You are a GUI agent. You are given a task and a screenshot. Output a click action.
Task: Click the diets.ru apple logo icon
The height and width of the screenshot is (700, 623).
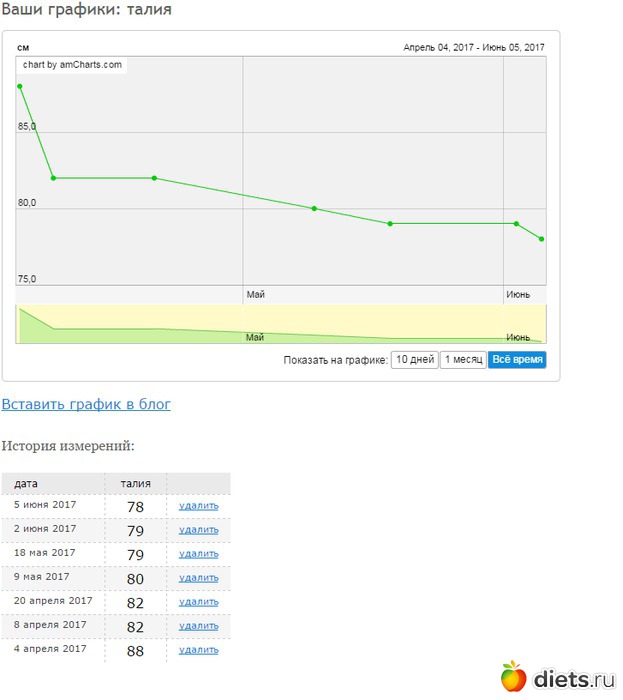pyautogui.click(x=513, y=676)
